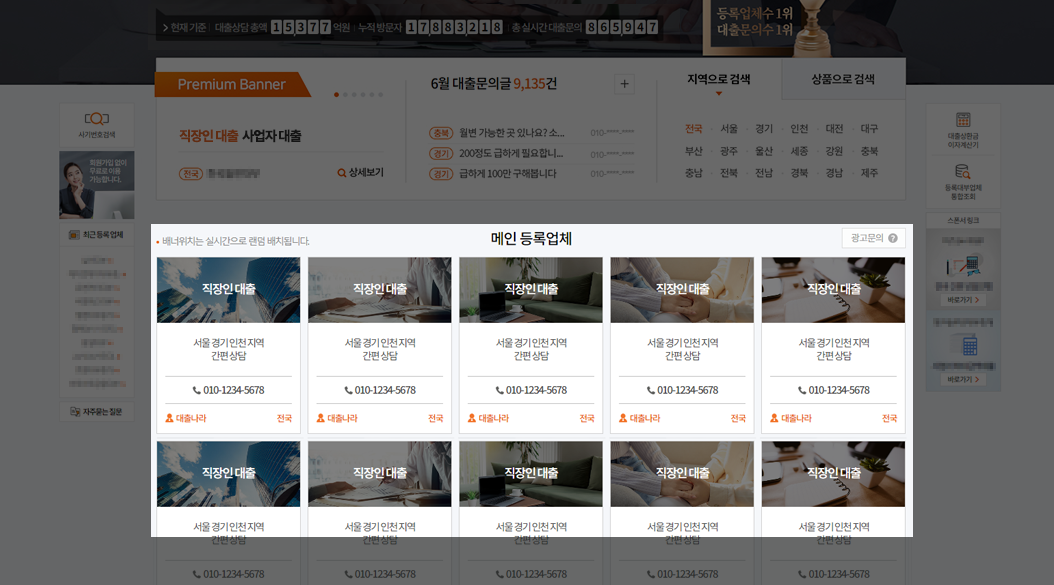
Task: Open the '급하게 100만 구해봅니다' inquiry post
Action: point(507,174)
